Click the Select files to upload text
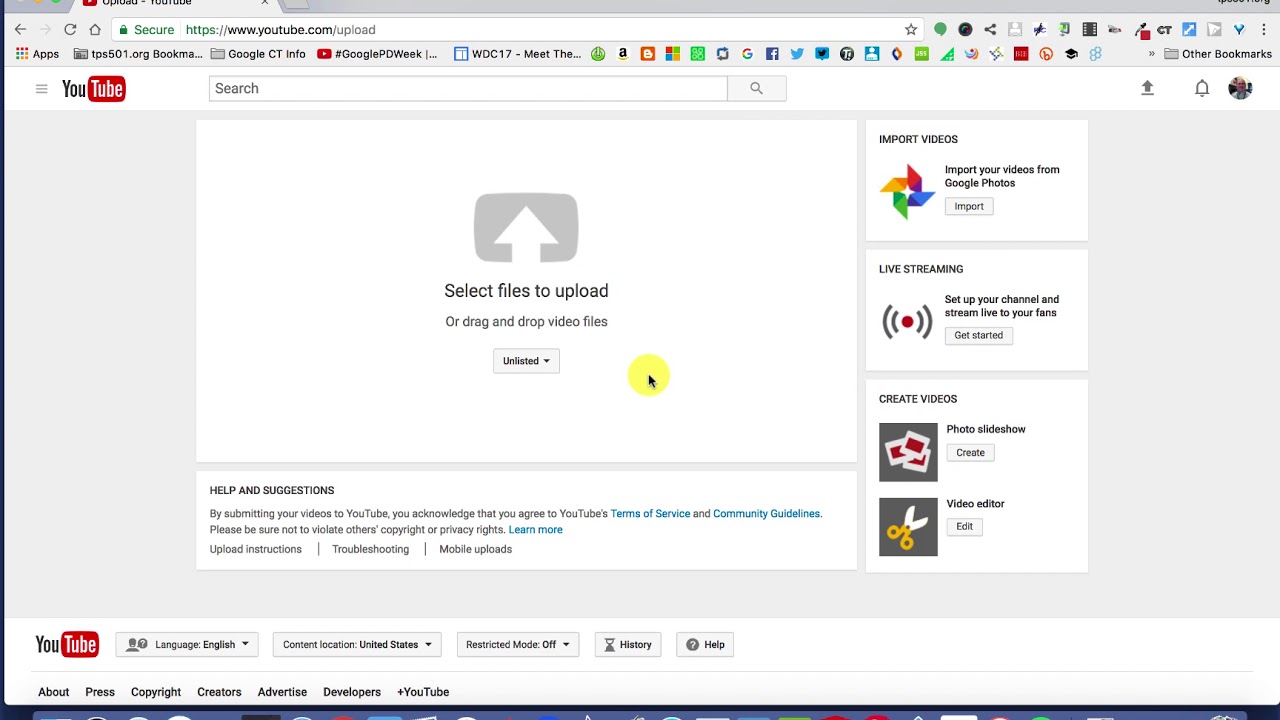 coord(526,291)
